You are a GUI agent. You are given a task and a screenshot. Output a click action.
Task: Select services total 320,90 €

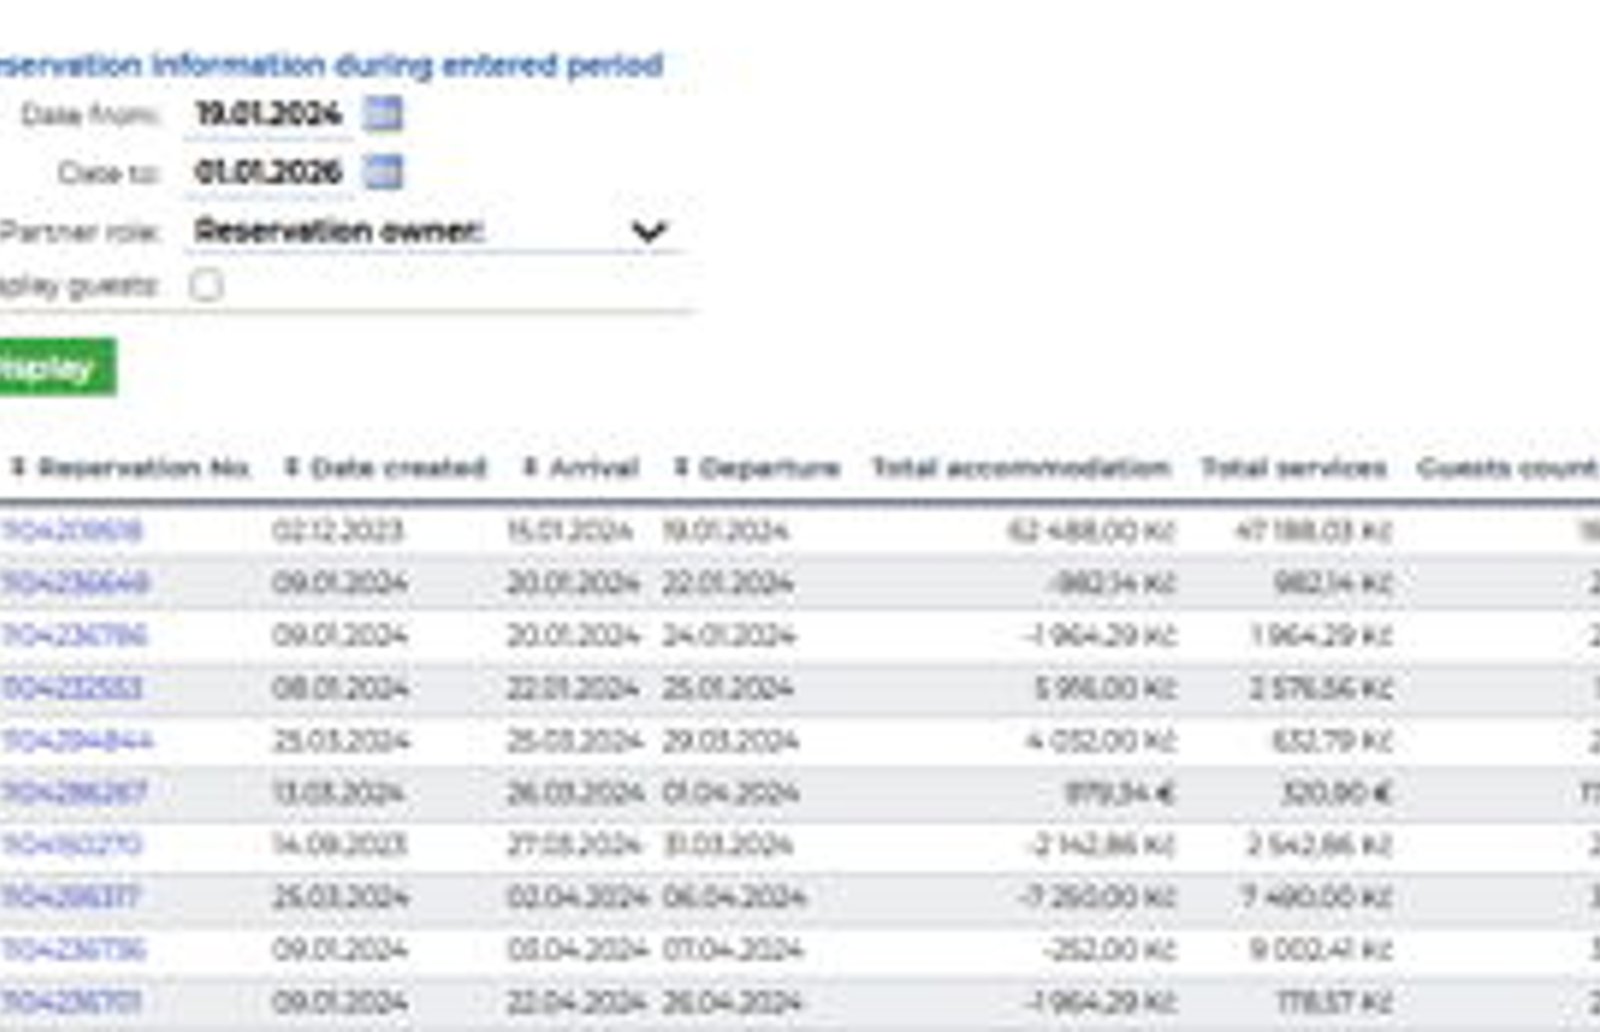coord(1336,793)
